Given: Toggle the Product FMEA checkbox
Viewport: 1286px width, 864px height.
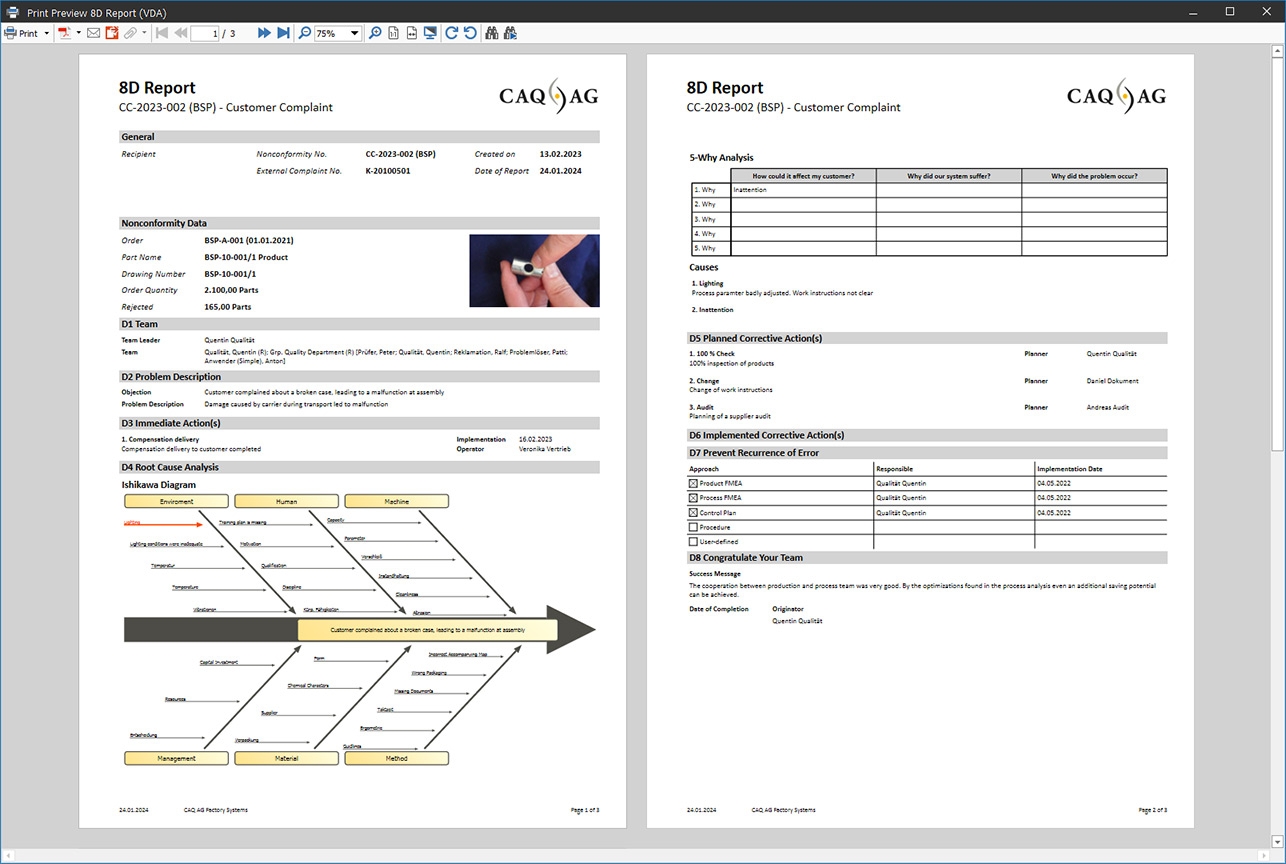Looking at the screenshot, I should point(694,483).
